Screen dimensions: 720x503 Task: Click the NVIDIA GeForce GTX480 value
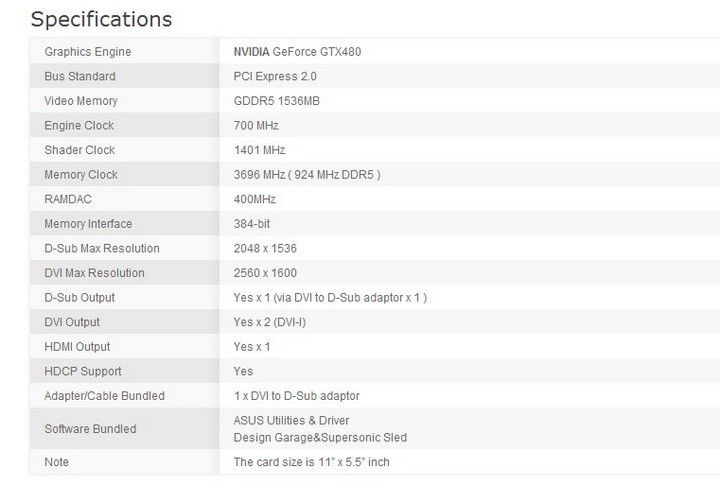[x=290, y=52]
